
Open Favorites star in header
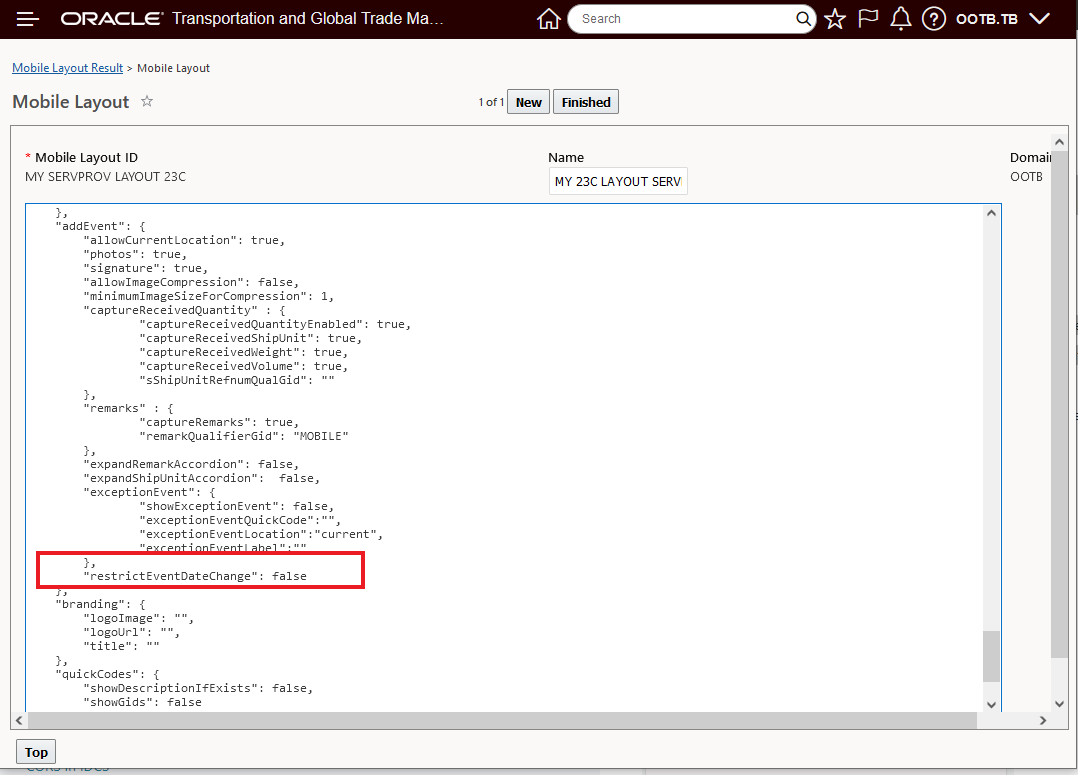(835, 19)
